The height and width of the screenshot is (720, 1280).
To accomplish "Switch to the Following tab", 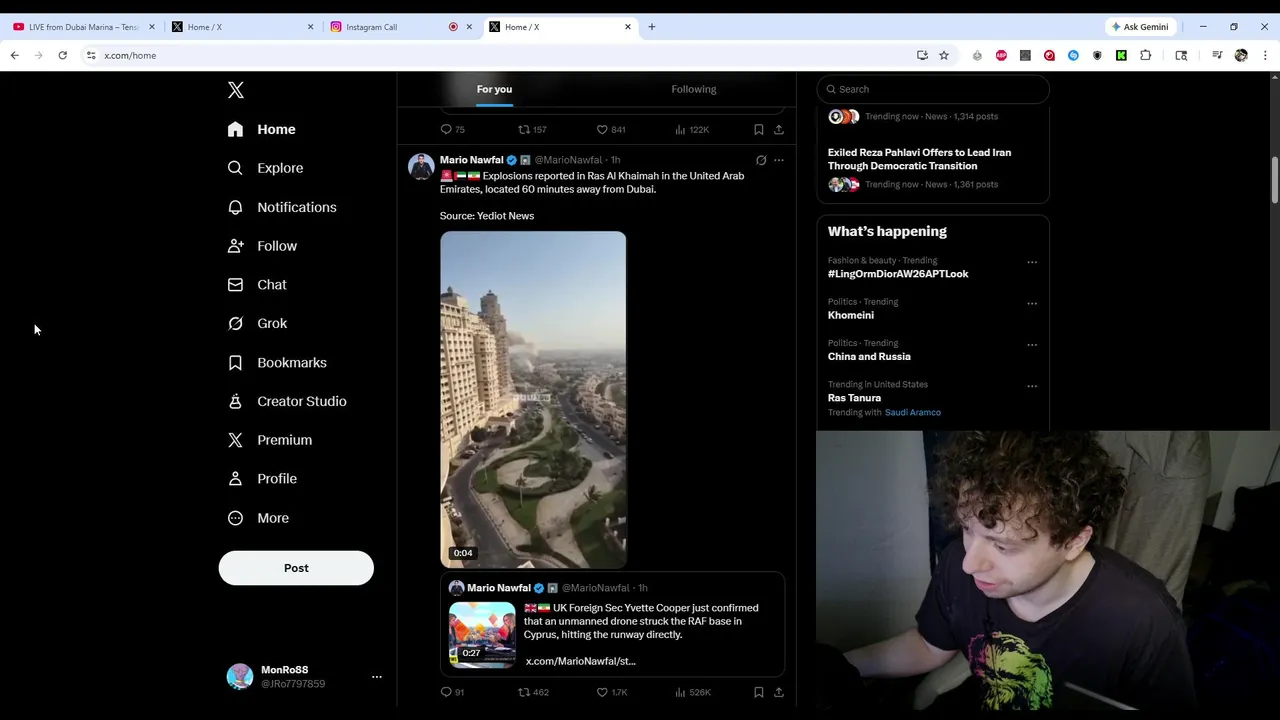I will coord(694,89).
